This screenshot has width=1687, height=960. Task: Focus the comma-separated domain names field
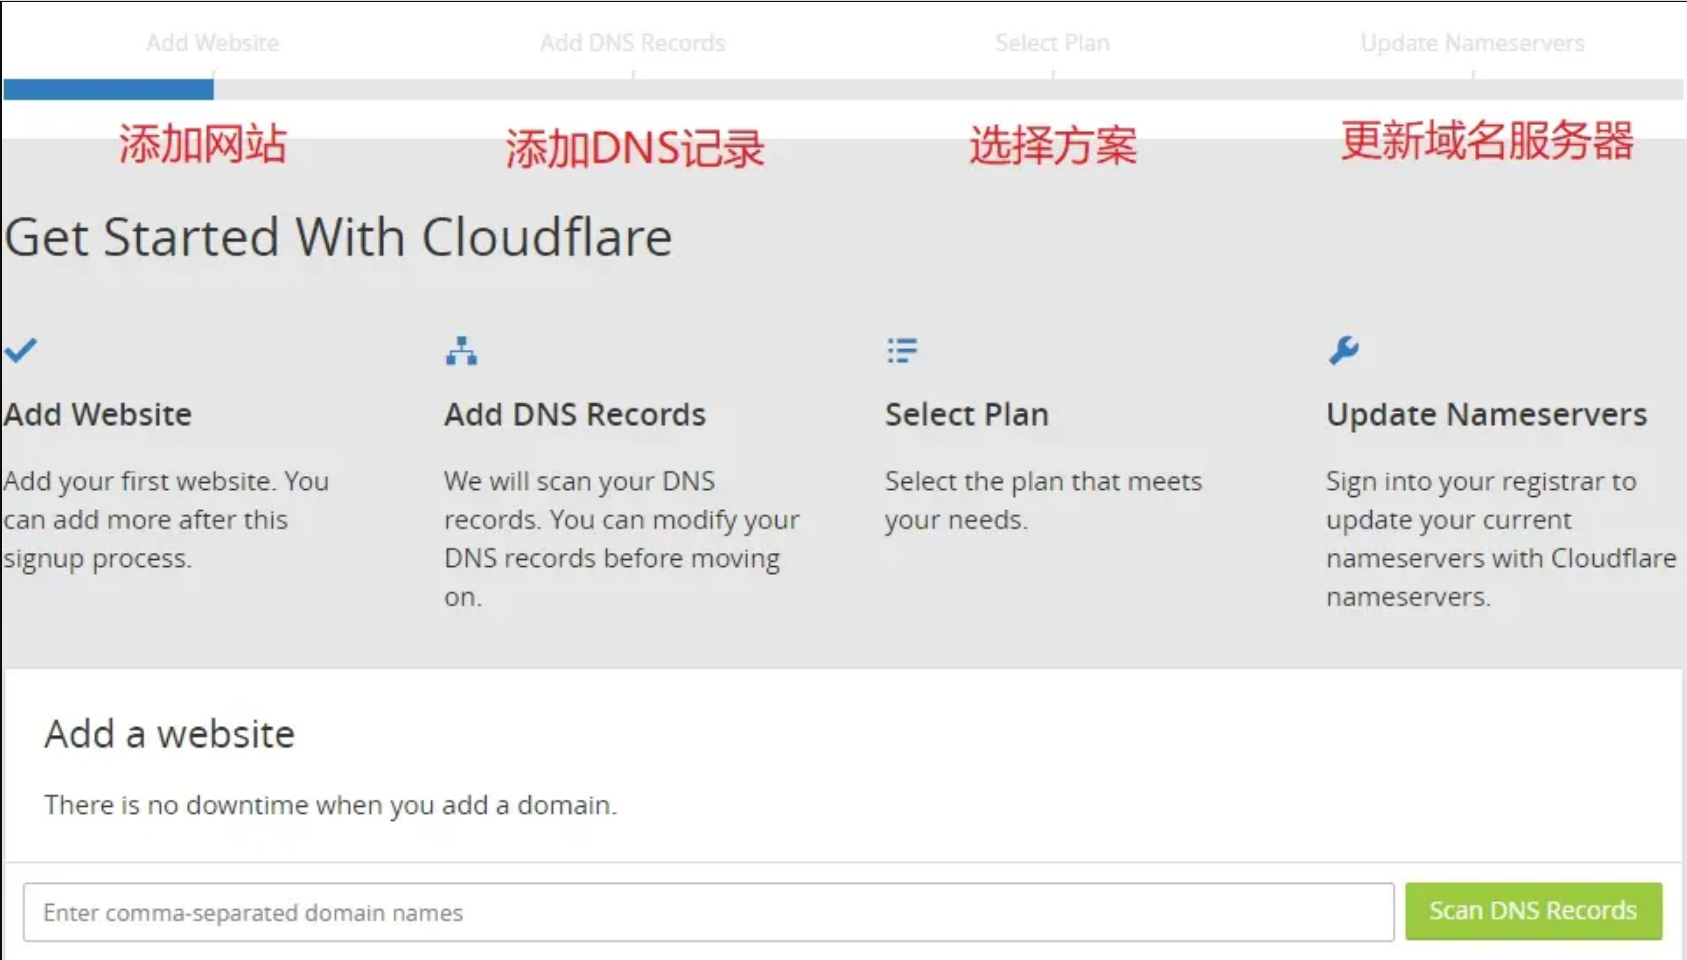[x=709, y=912]
